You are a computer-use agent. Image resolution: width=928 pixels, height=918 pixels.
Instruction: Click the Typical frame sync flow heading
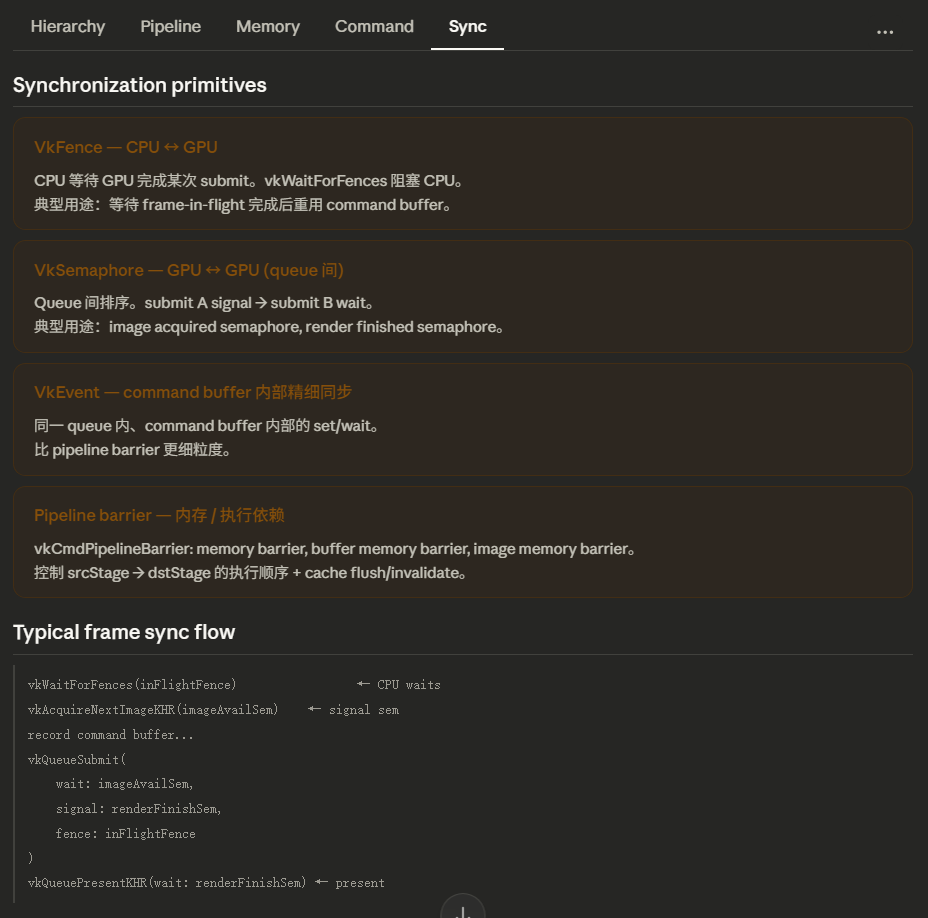[x=124, y=632]
